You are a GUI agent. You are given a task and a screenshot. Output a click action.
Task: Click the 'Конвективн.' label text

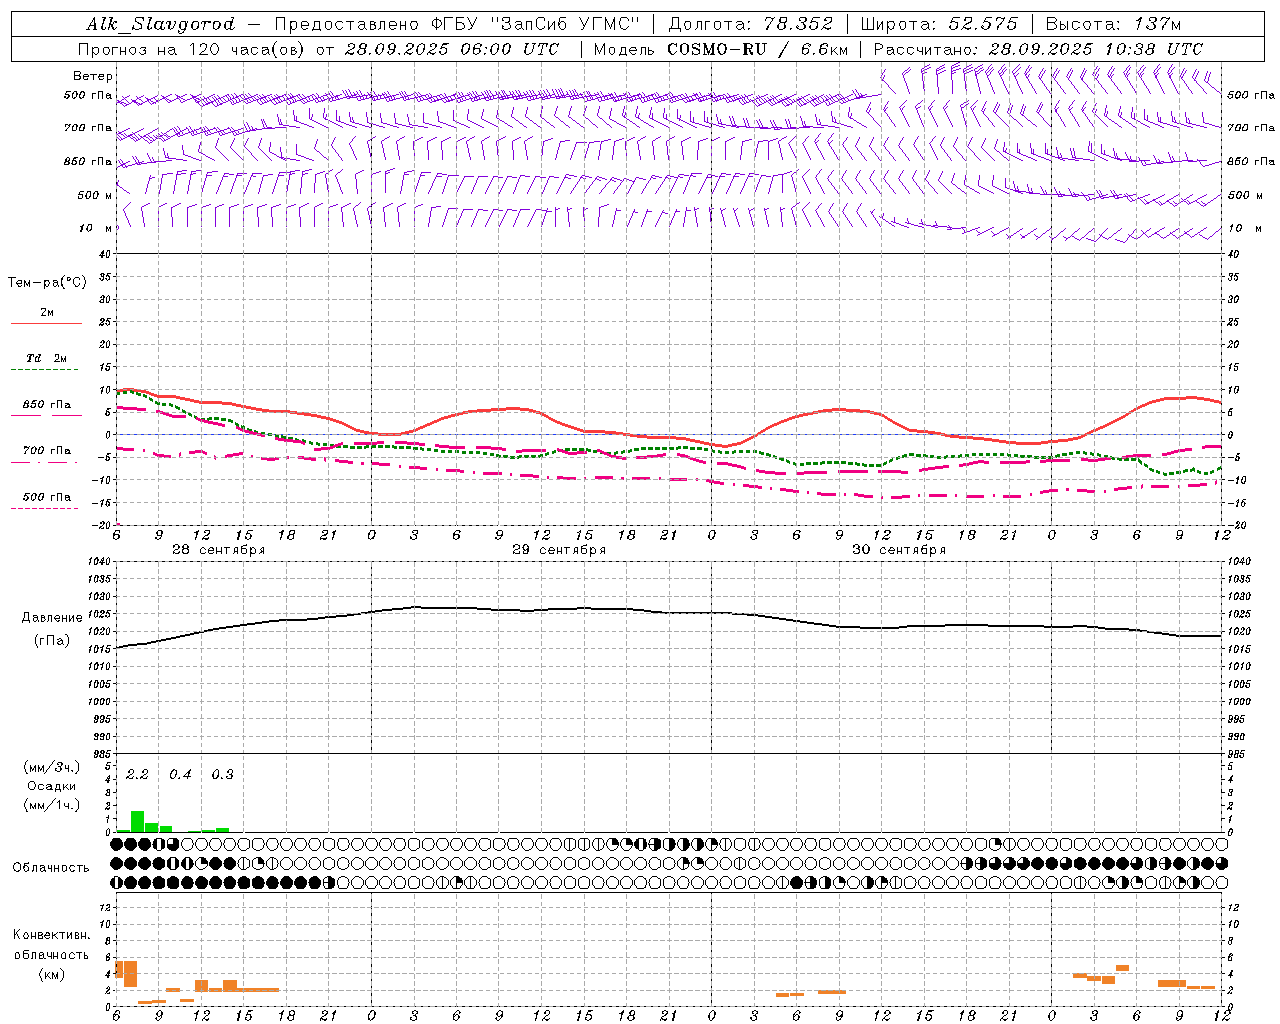tap(51, 935)
